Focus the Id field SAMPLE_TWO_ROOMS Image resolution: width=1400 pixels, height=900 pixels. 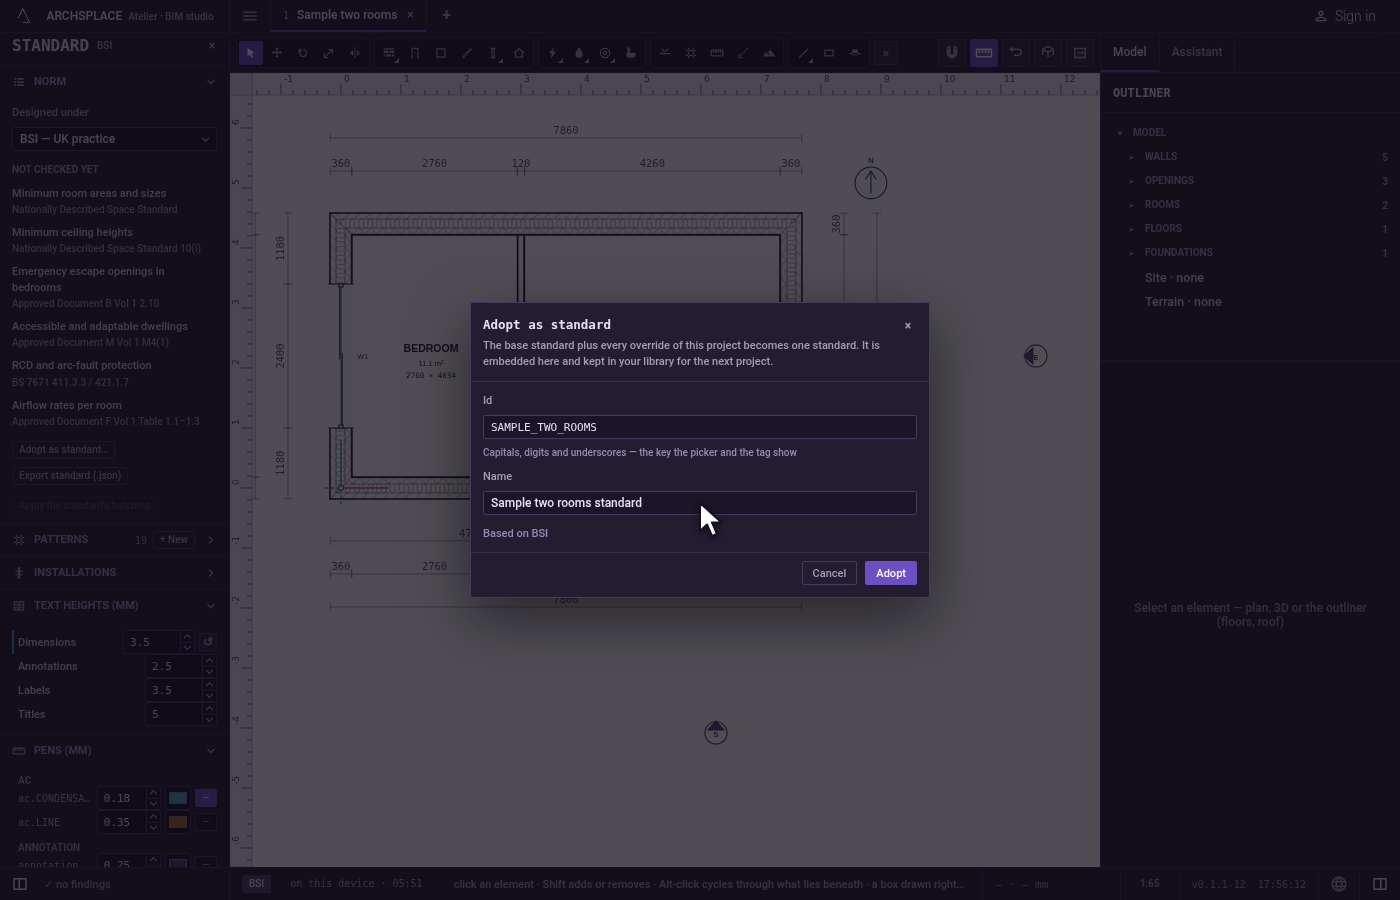coord(700,427)
